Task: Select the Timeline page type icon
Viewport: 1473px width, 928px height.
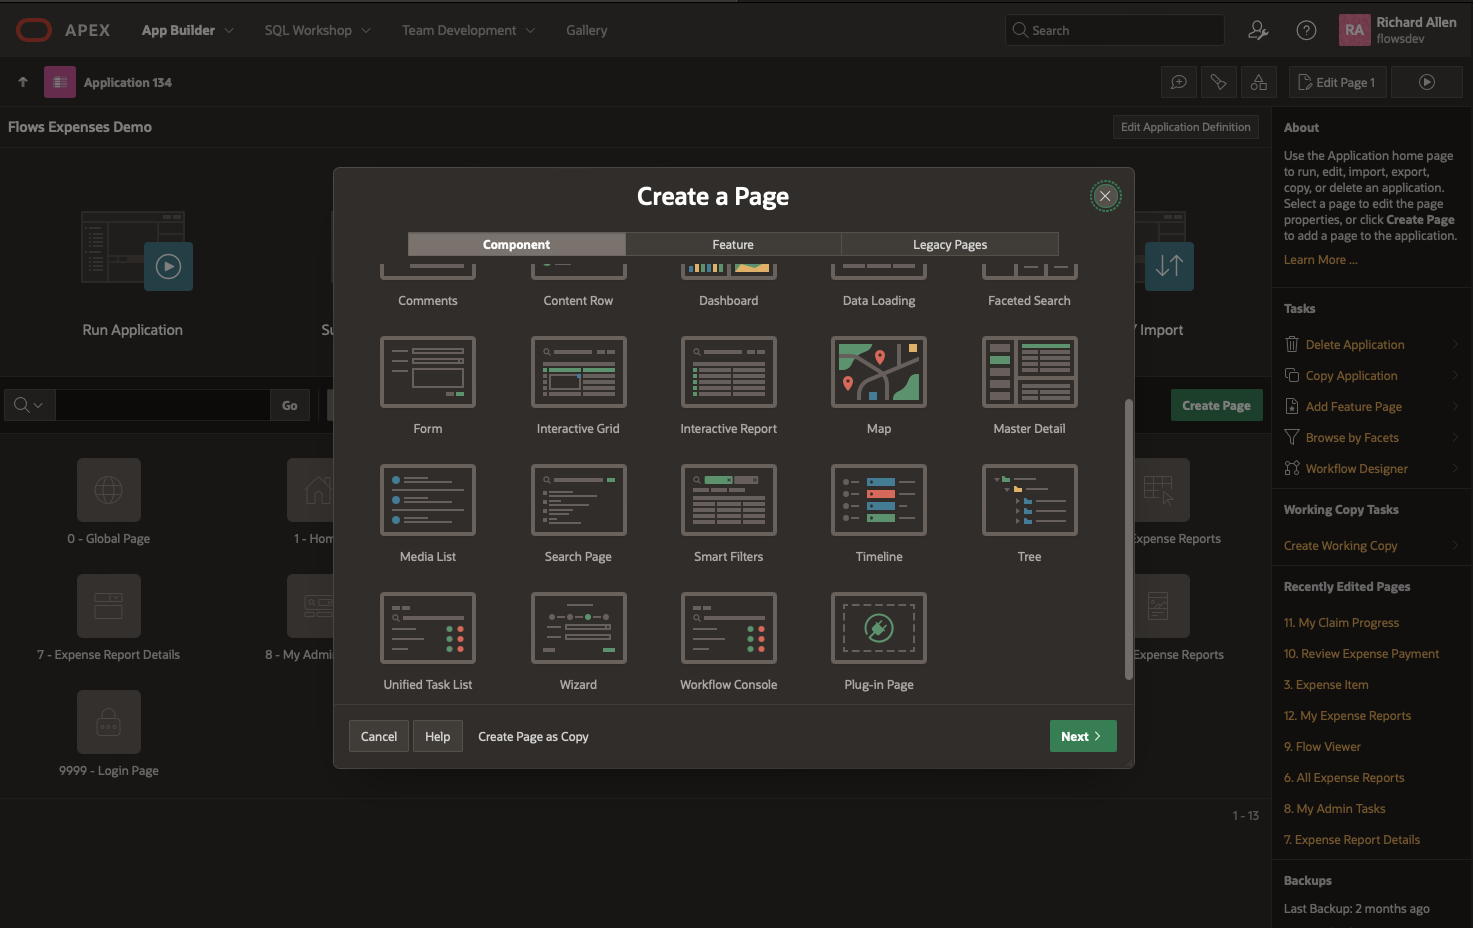Action: point(879,500)
